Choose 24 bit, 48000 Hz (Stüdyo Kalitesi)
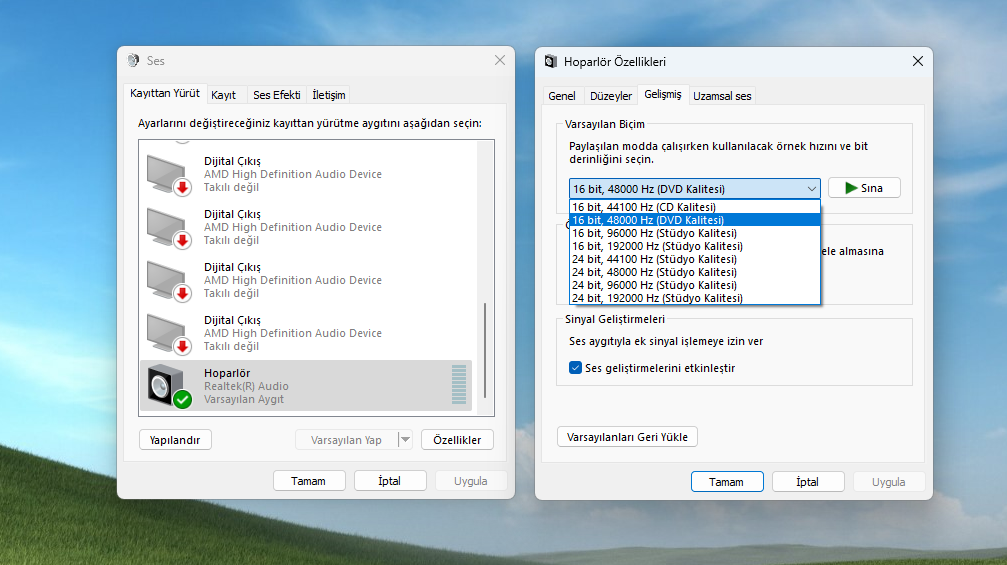1007x565 pixels. pos(694,272)
